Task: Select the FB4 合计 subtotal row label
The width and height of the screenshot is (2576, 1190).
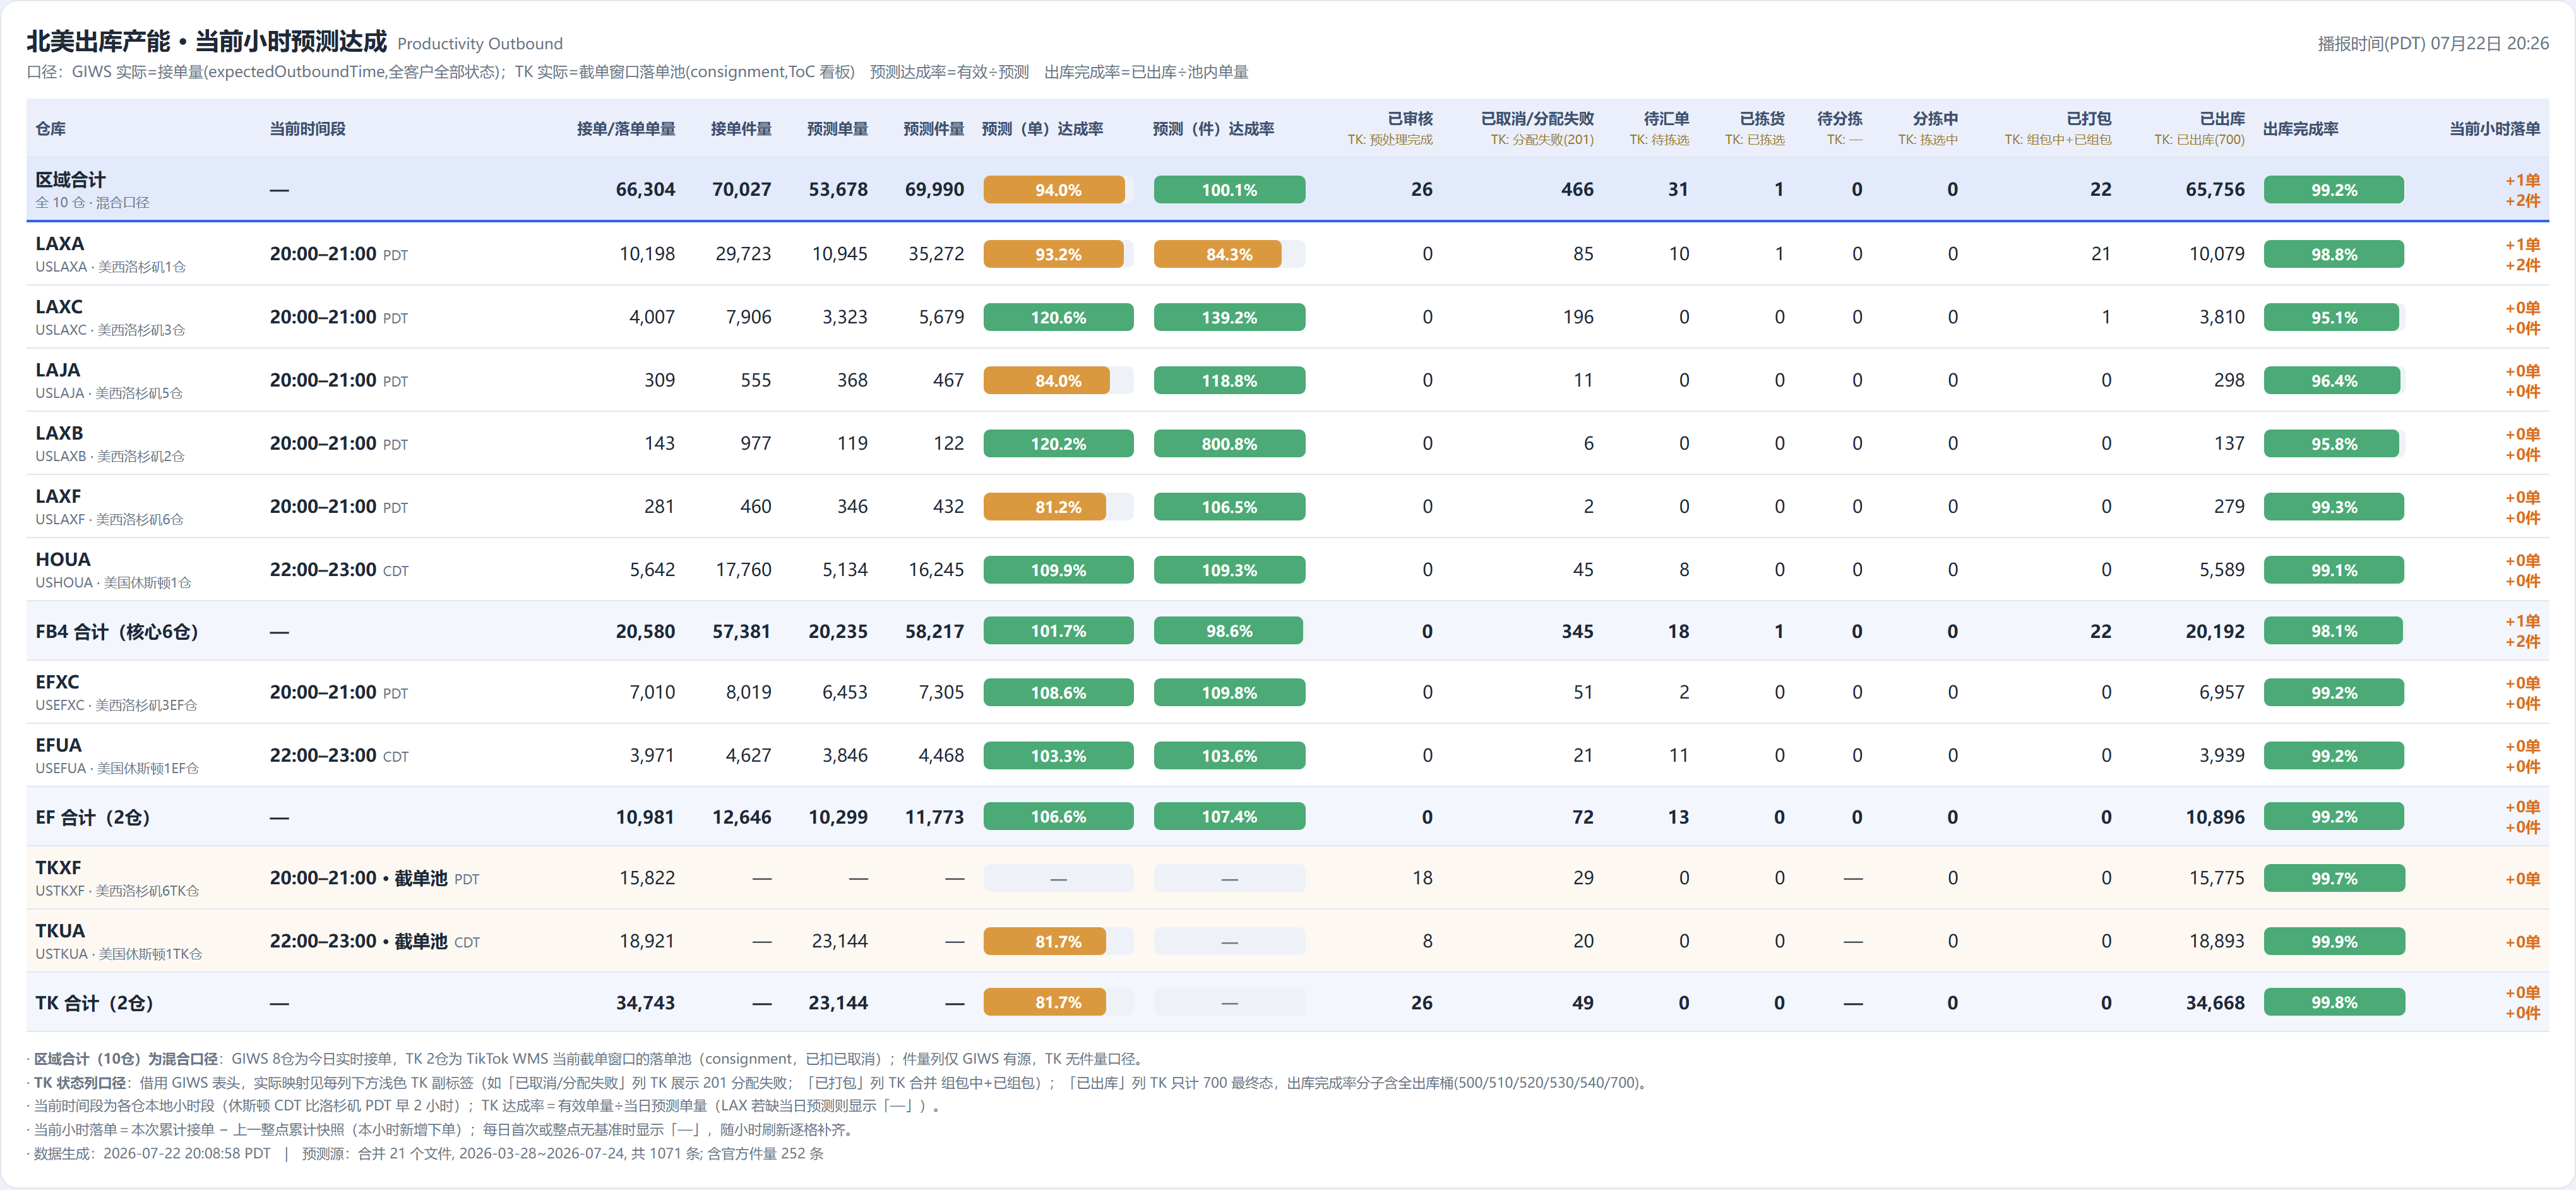Action: (x=117, y=632)
